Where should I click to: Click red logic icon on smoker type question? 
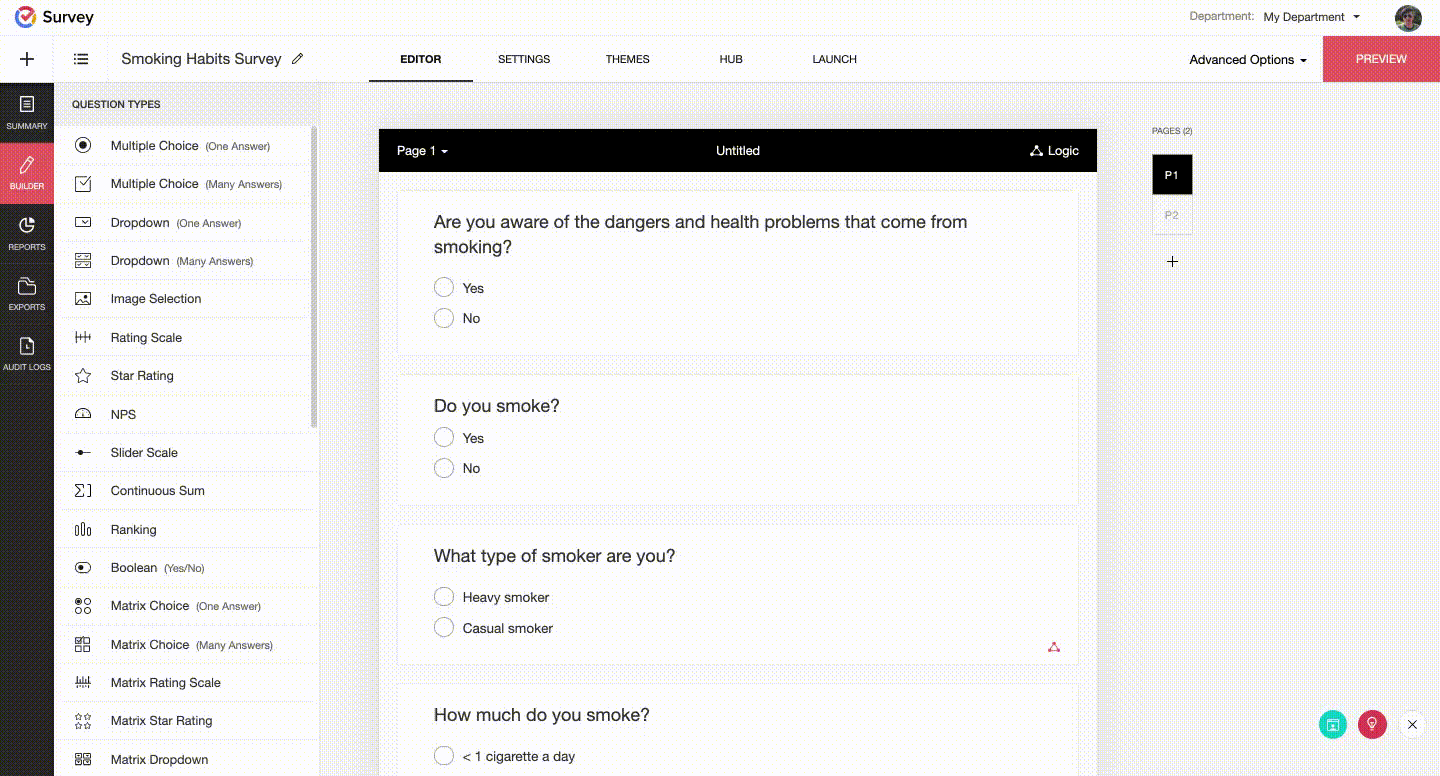pyautogui.click(x=1054, y=647)
